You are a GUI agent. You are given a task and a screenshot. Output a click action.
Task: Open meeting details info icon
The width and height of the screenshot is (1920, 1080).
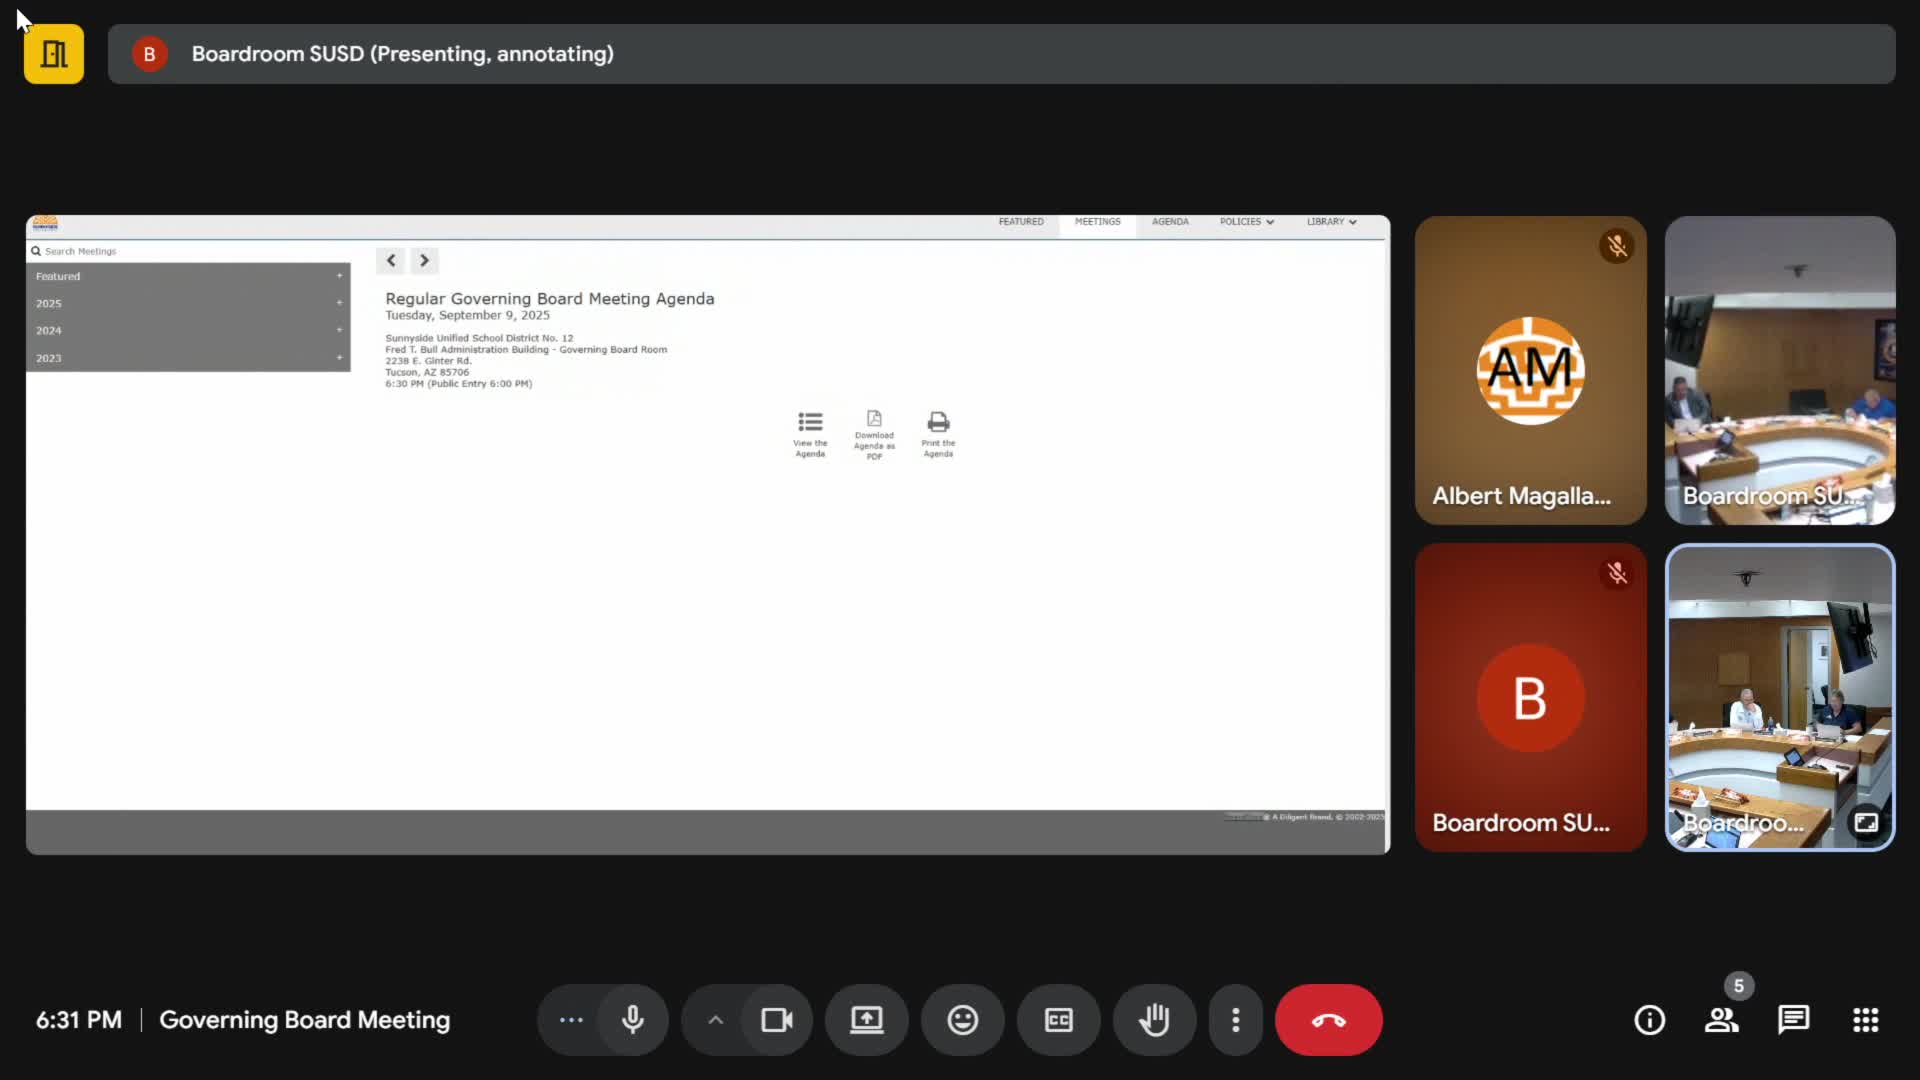click(x=1649, y=1020)
